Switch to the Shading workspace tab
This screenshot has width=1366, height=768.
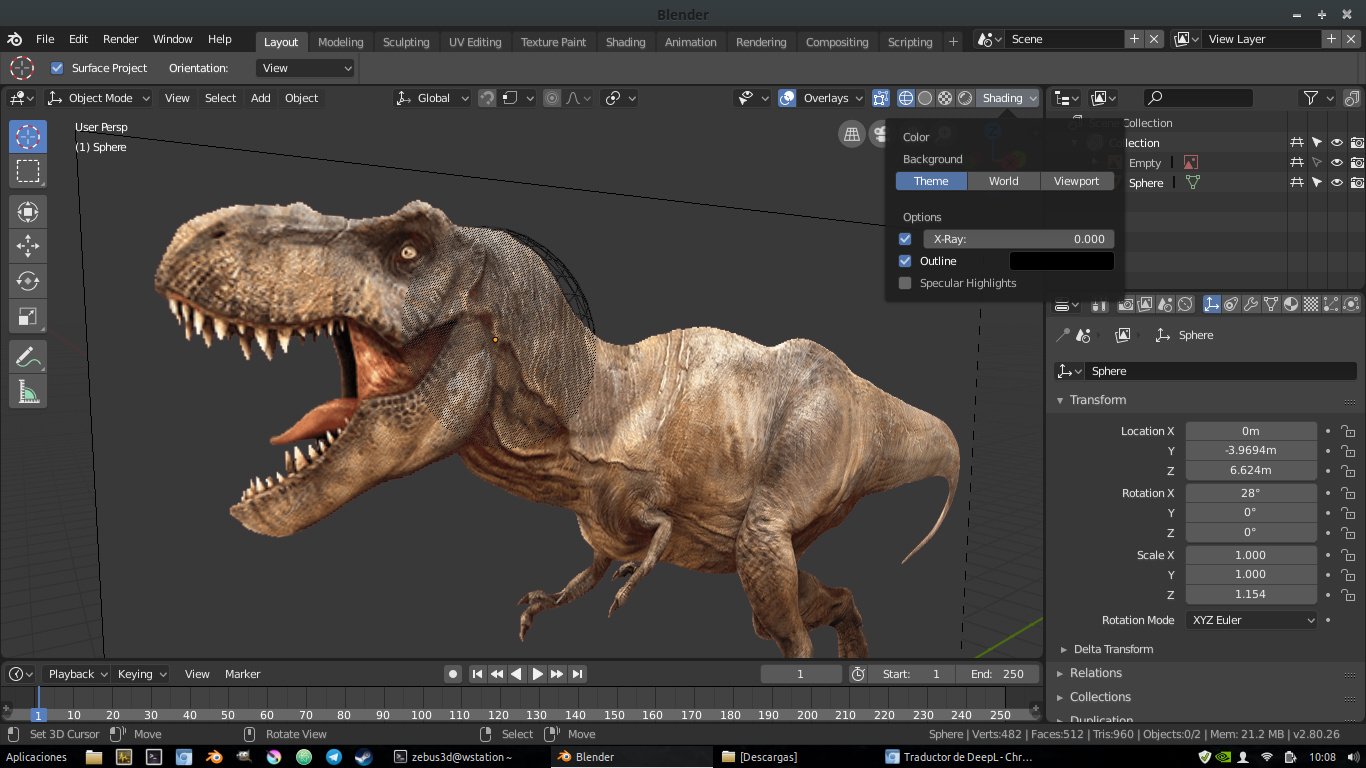point(625,42)
